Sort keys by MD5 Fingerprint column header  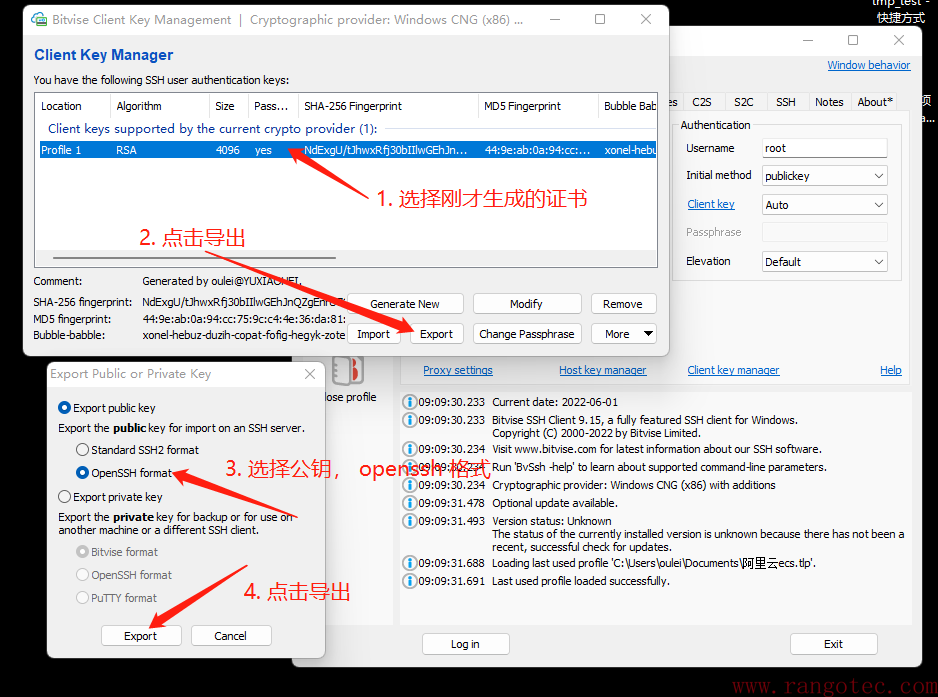538,106
